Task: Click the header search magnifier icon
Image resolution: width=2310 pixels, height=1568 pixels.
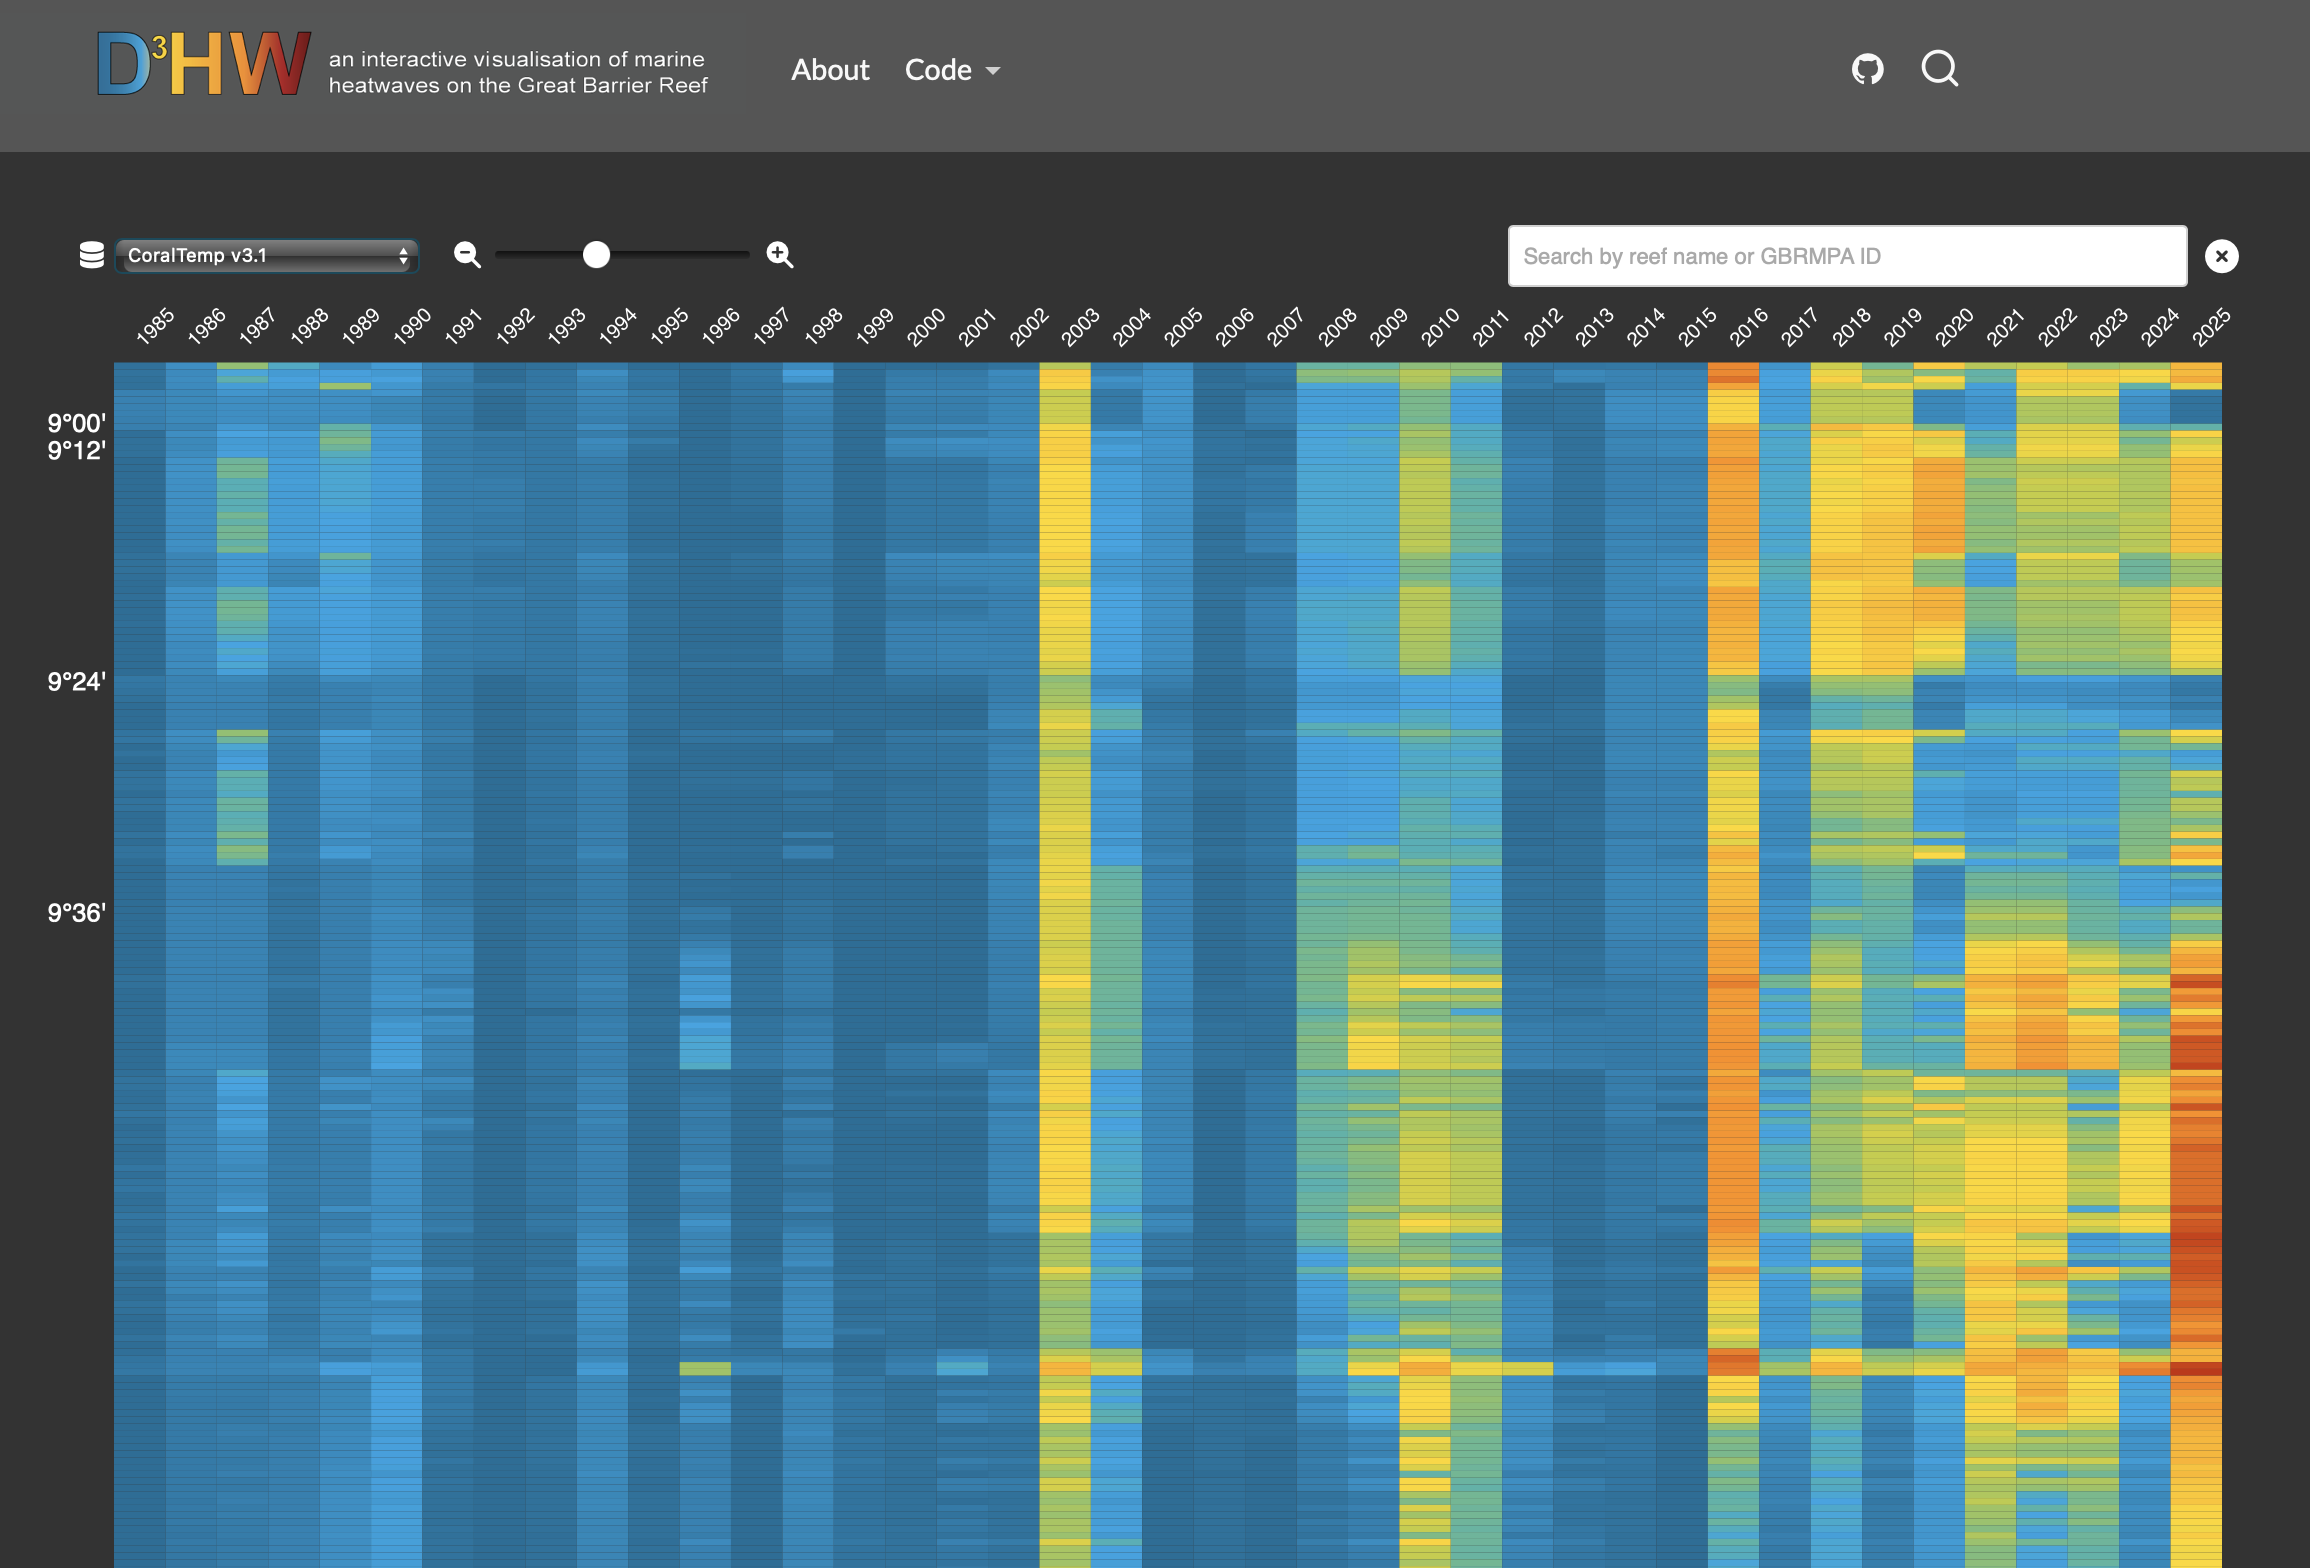Action: (1939, 69)
